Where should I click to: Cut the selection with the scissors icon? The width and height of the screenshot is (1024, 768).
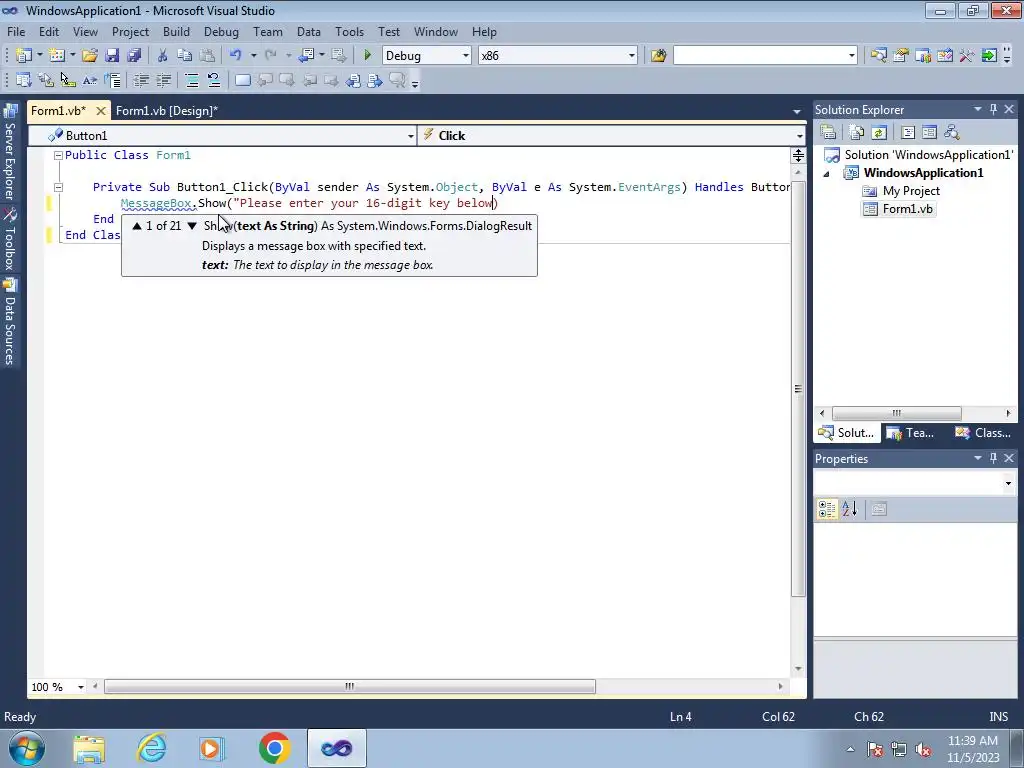click(163, 56)
